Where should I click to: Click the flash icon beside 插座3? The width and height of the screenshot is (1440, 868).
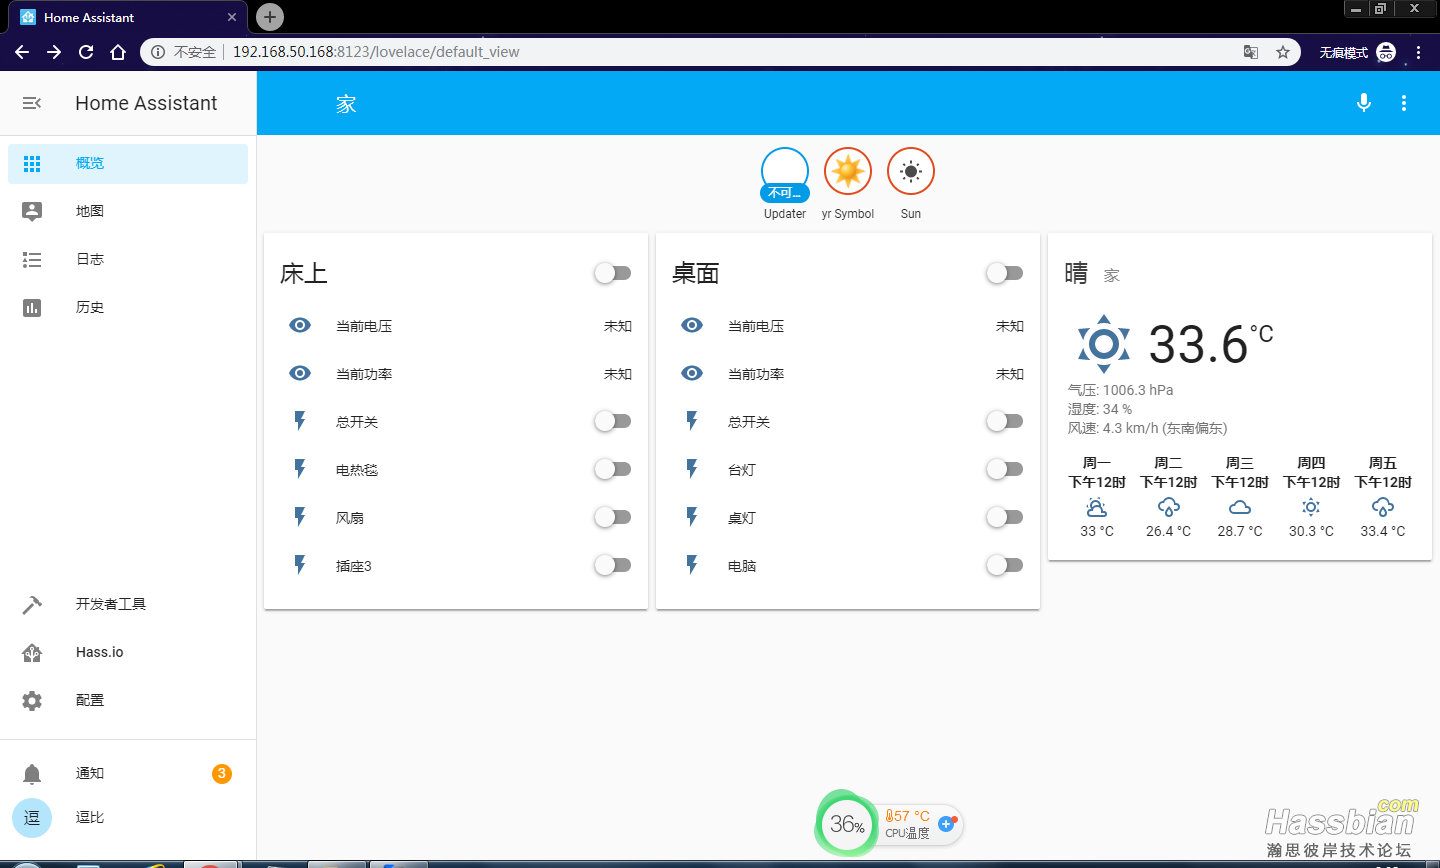[x=300, y=564]
